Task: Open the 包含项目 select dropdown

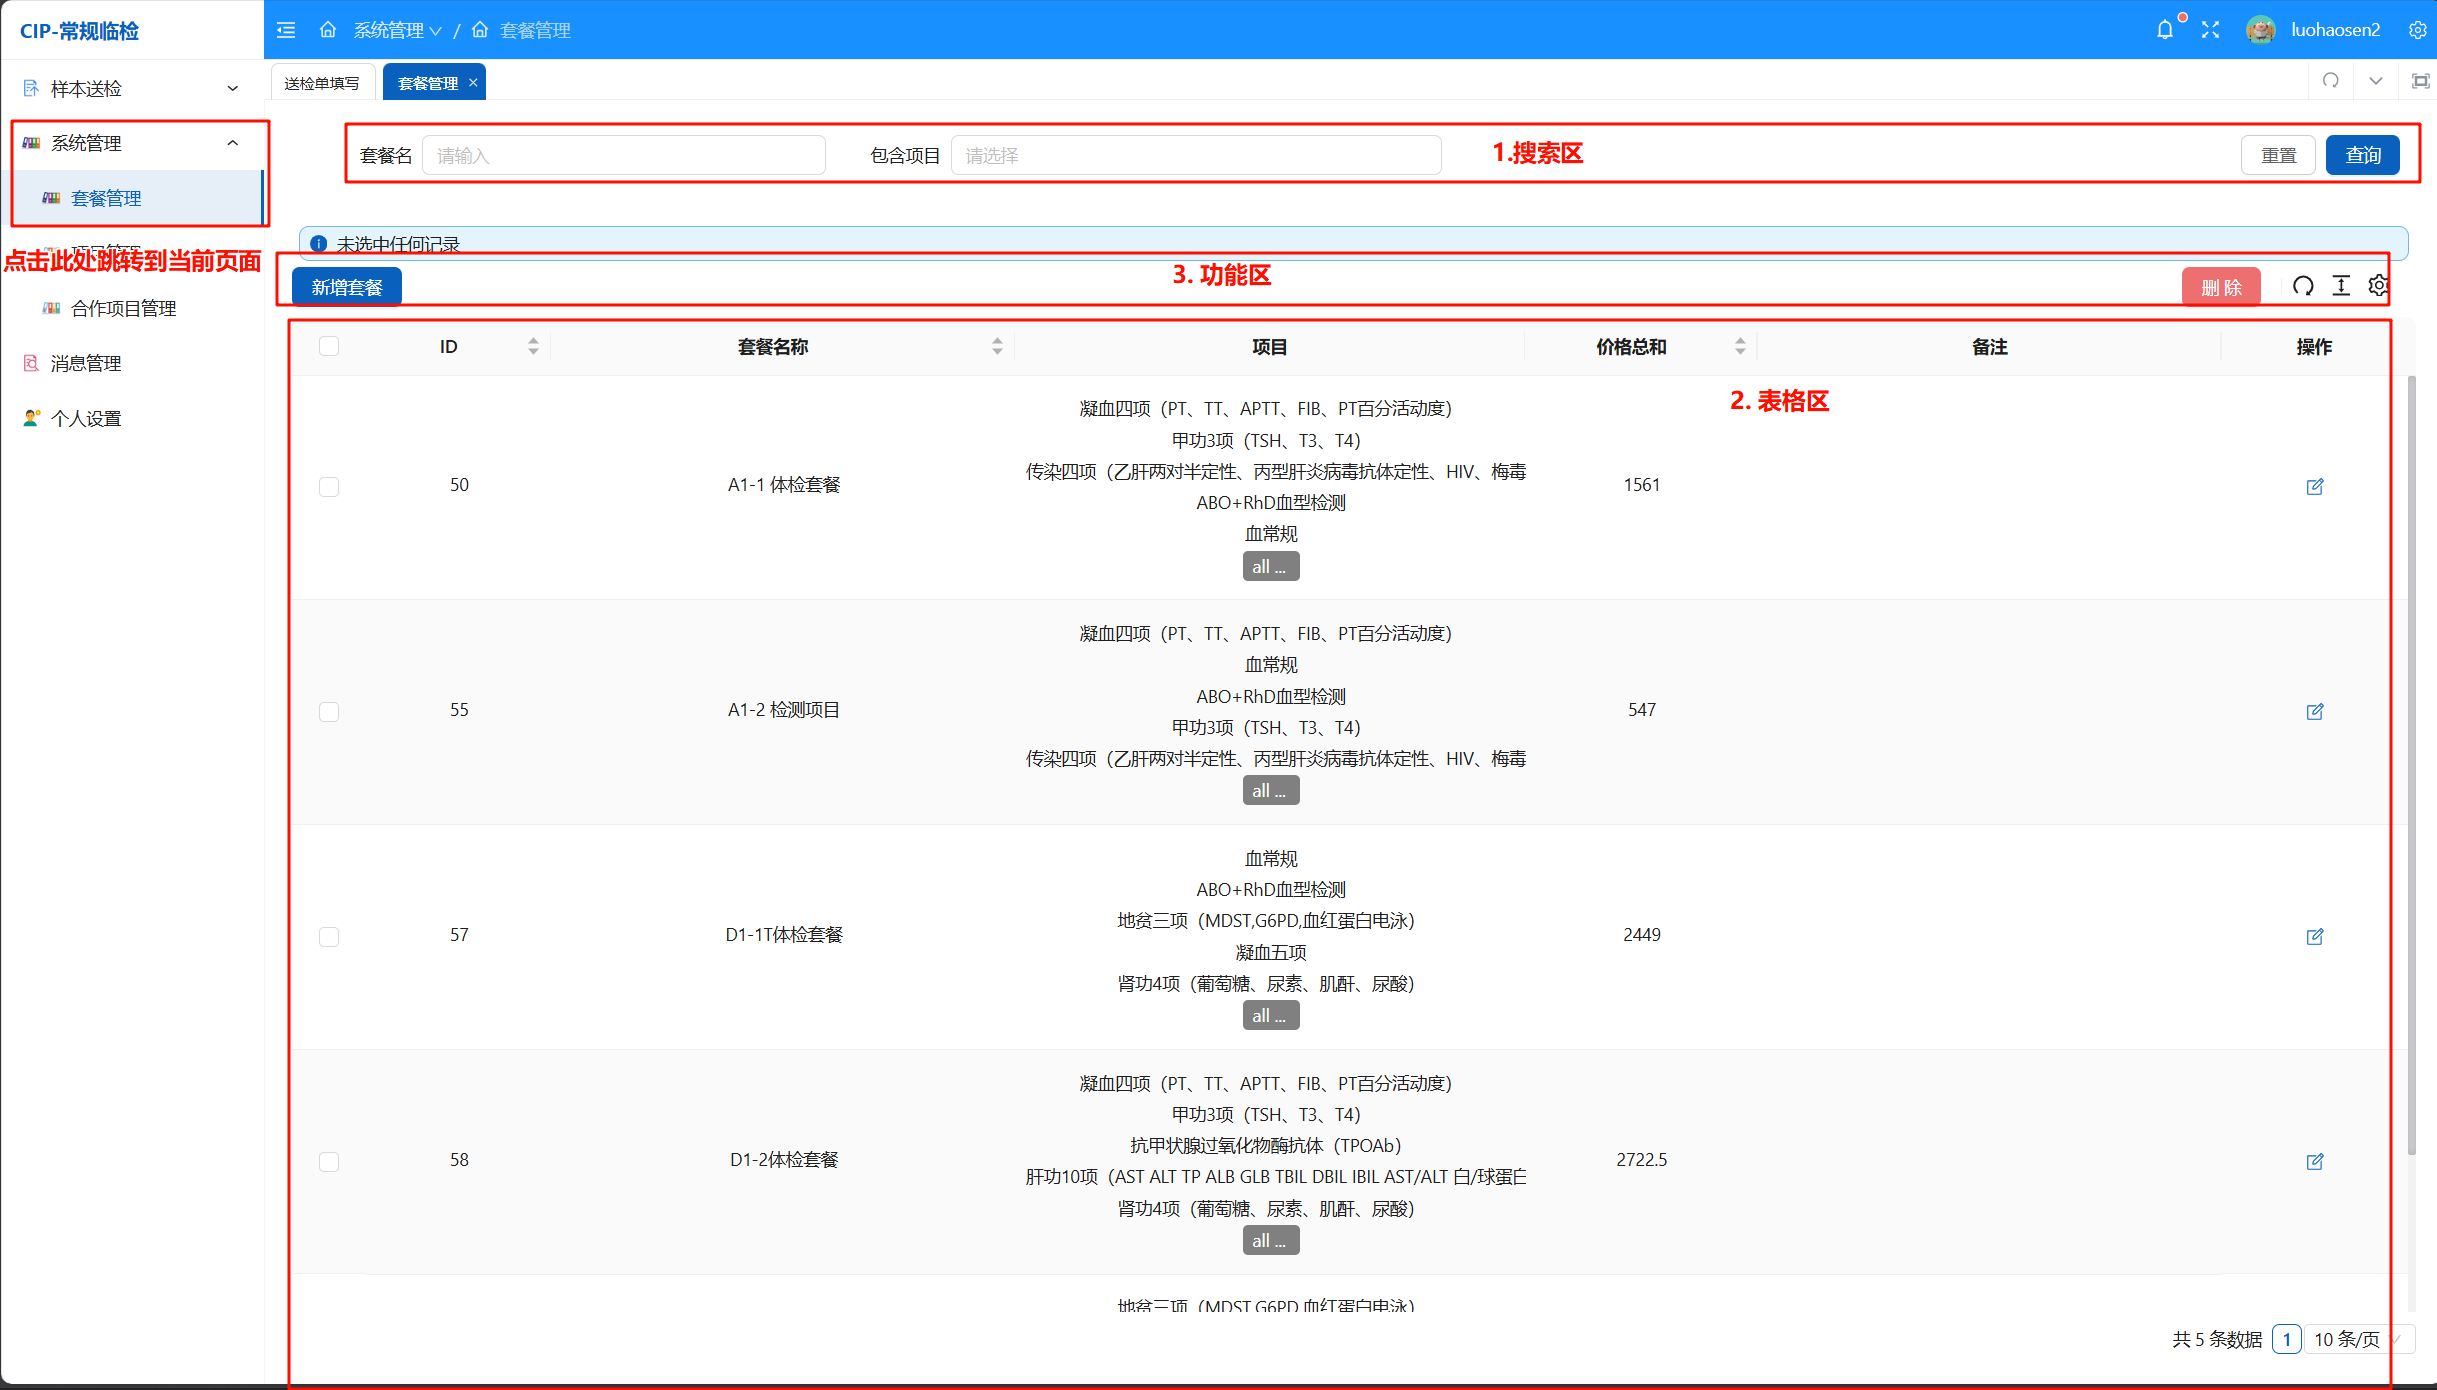Action: coord(1195,155)
